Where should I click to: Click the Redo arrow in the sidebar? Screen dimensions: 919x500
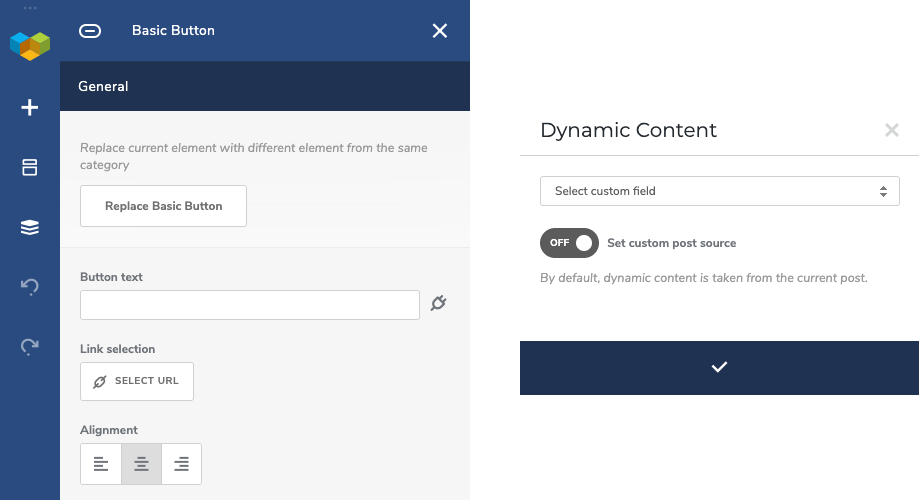[30, 346]
